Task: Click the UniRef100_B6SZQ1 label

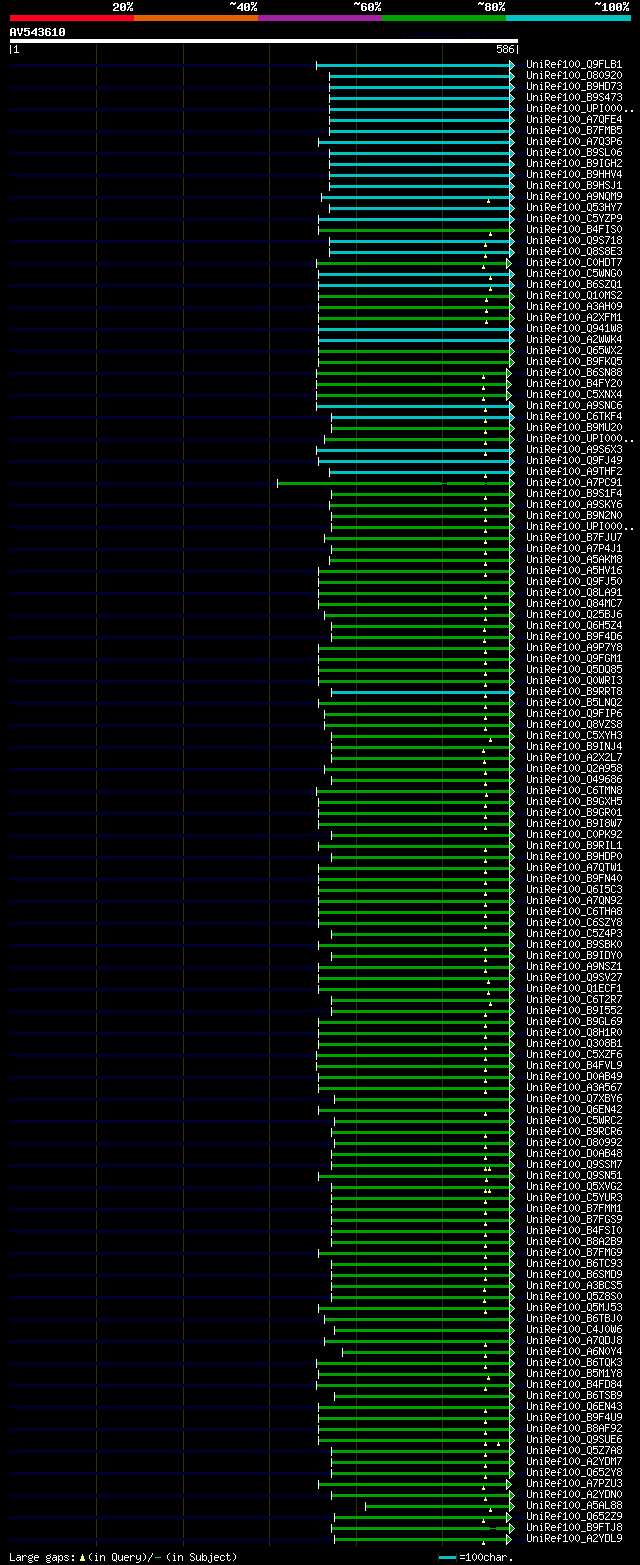Action: (574, 284)
